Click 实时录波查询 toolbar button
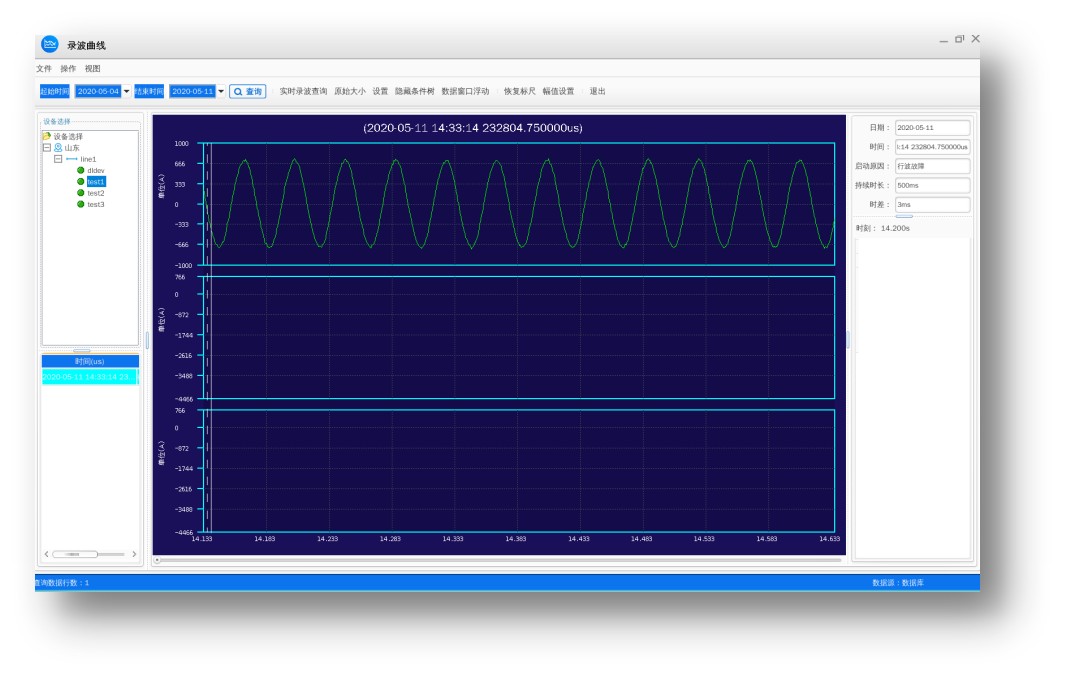Image resolution: width=1065 pixels, height=676 pixels. point(303,91)
